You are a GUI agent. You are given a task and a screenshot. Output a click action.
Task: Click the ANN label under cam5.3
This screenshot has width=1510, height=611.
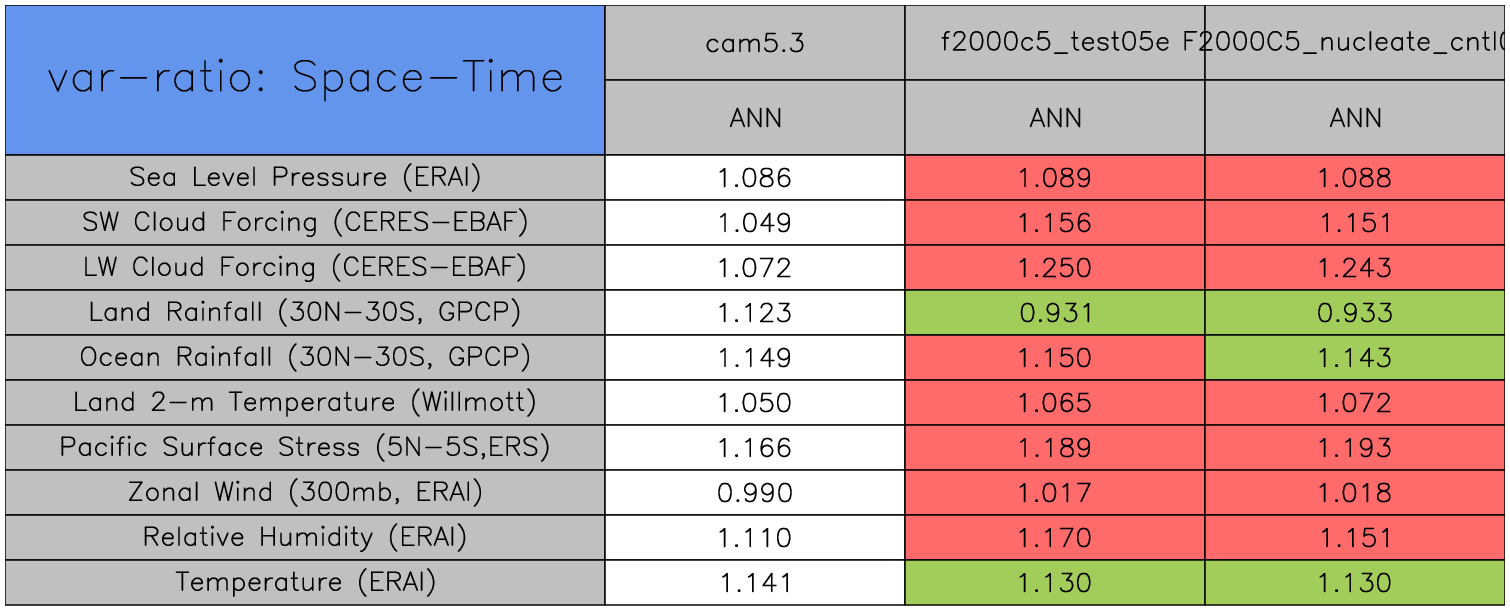tap(755, 118)
